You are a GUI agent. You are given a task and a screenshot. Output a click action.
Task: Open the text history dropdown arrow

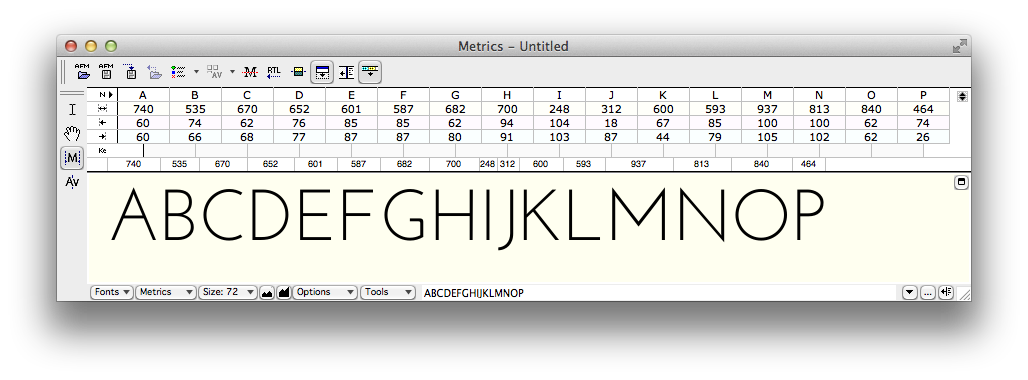[x=910, y=293]
